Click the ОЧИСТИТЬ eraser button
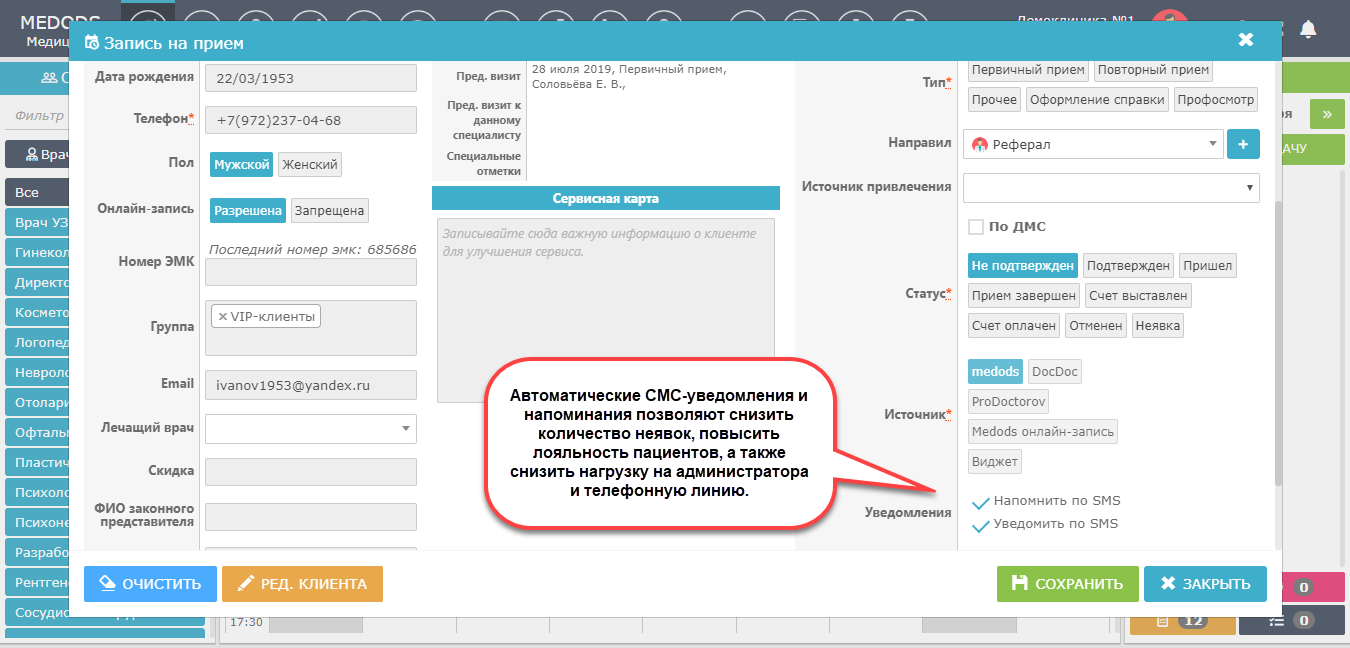The width and height of the screenshot is (1350, 648). point(150,584)
